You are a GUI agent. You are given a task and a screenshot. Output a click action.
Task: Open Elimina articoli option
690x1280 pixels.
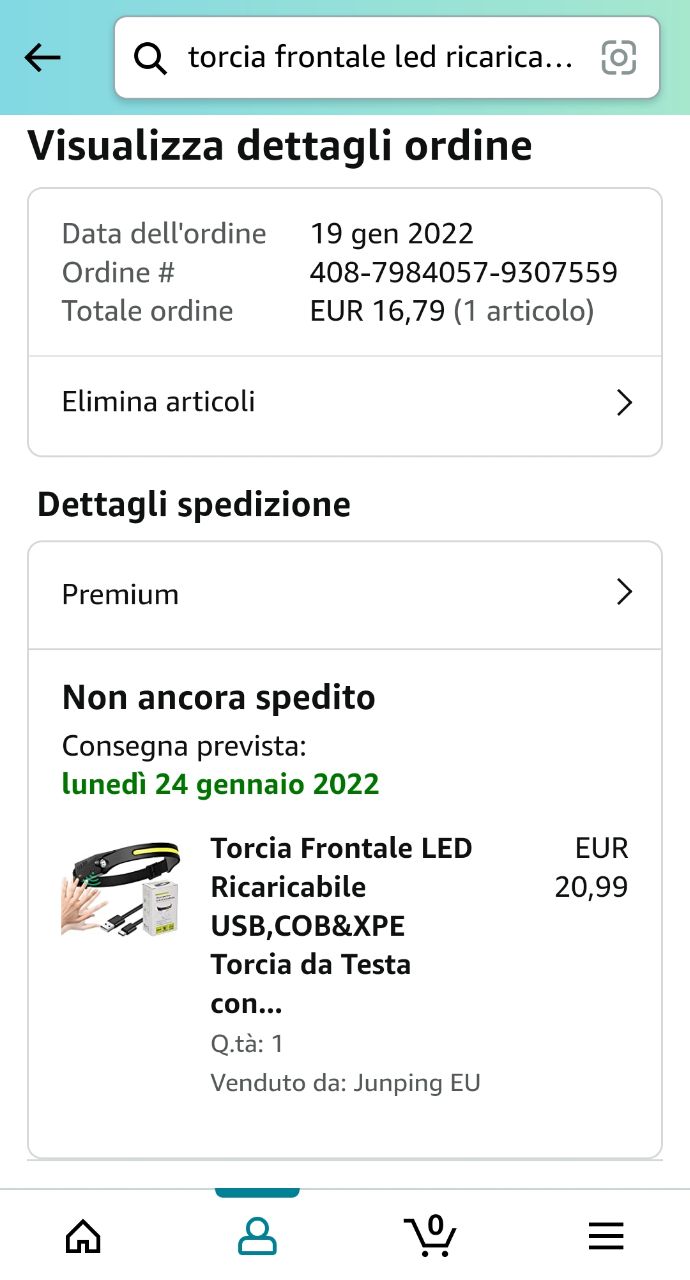pyautogui.click(x=159, y=402)
